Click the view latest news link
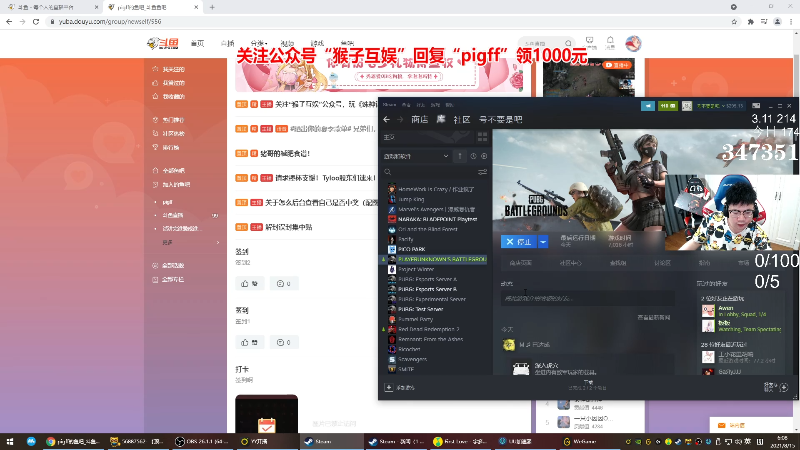This screenshot has height=450, width=800. click(x=654, y=317)
